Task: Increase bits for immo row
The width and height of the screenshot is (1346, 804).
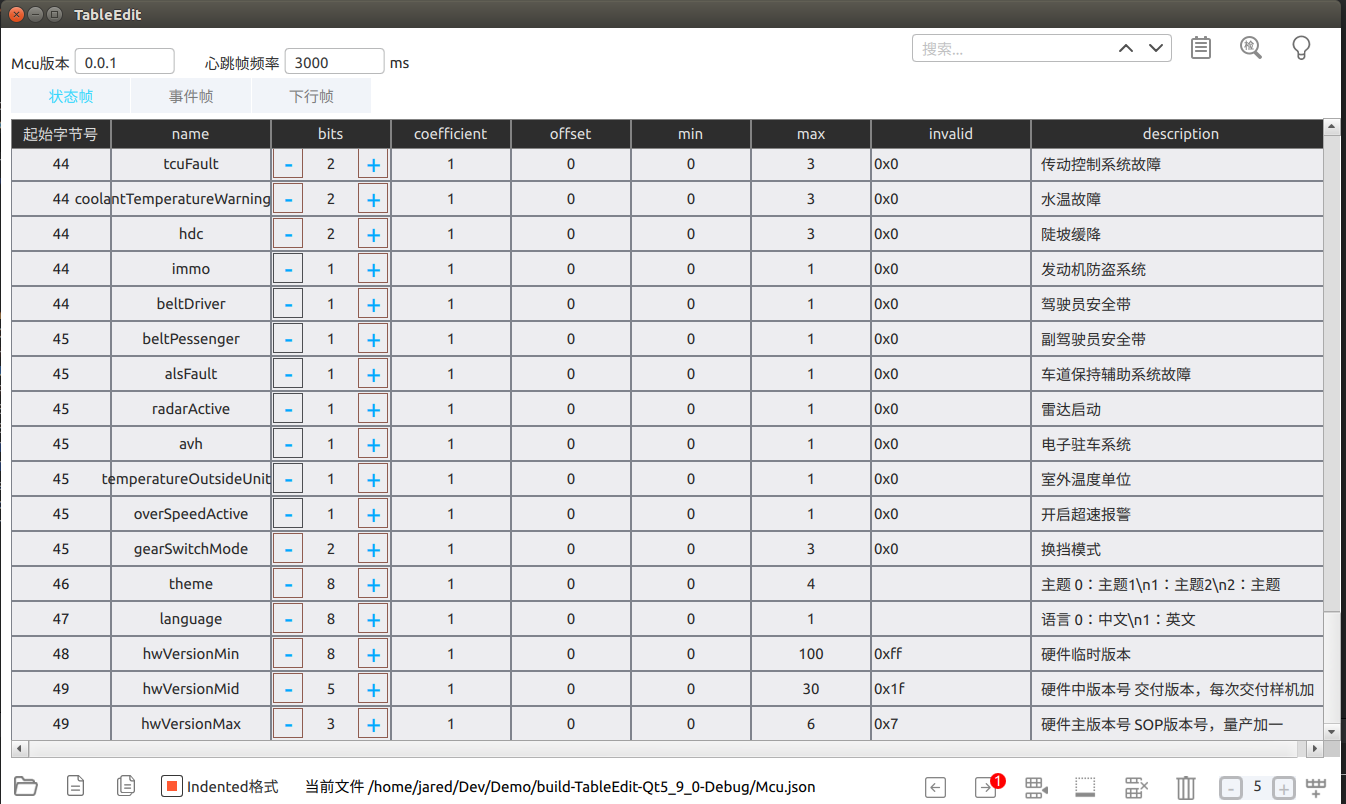Action: (x=373, y=269)
